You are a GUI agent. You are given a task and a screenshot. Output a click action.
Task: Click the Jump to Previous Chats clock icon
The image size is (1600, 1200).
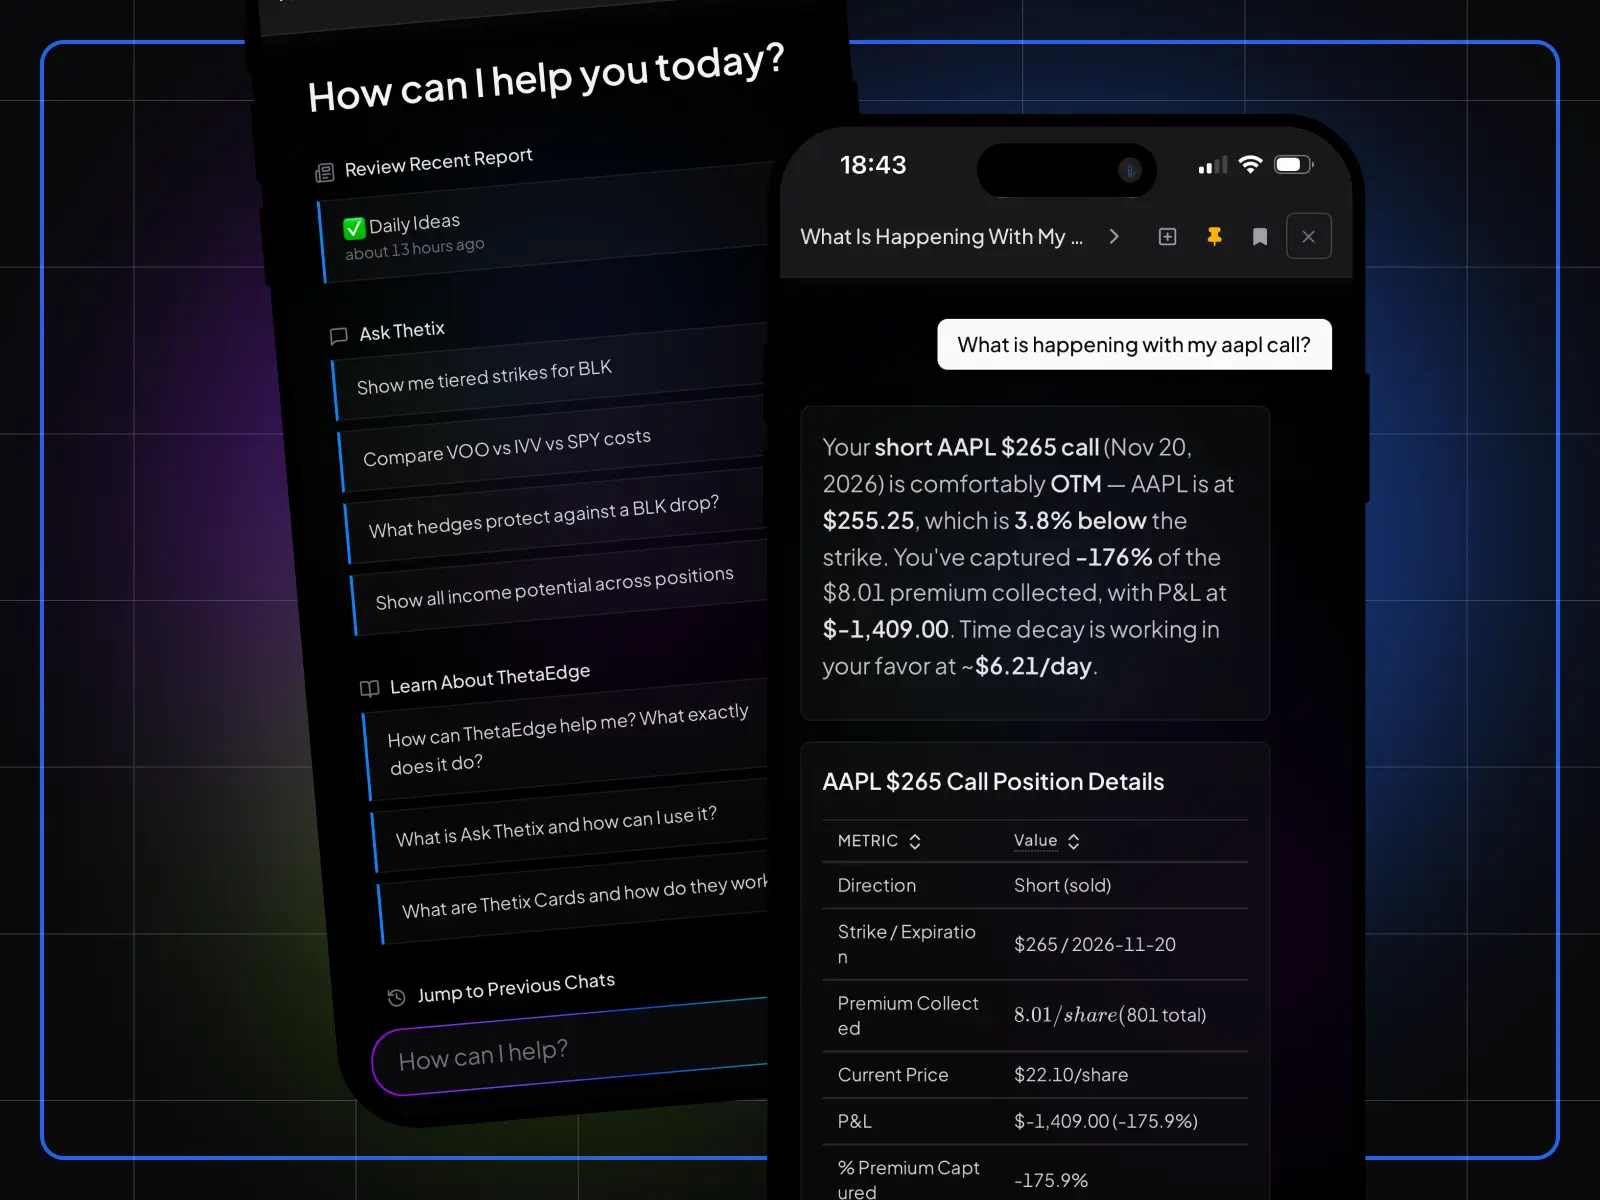[x=396, y=997]
